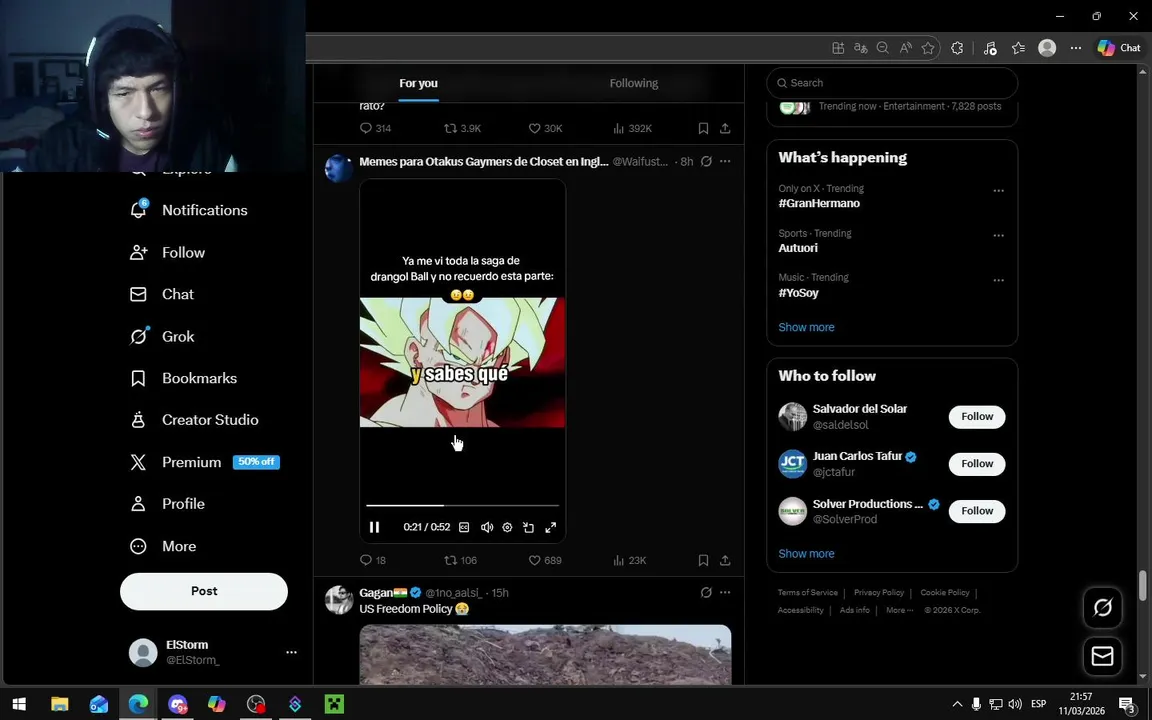Repost the top post with 3.9K reposts
The image size is (1152, 720).
click(x=462, y=129)
